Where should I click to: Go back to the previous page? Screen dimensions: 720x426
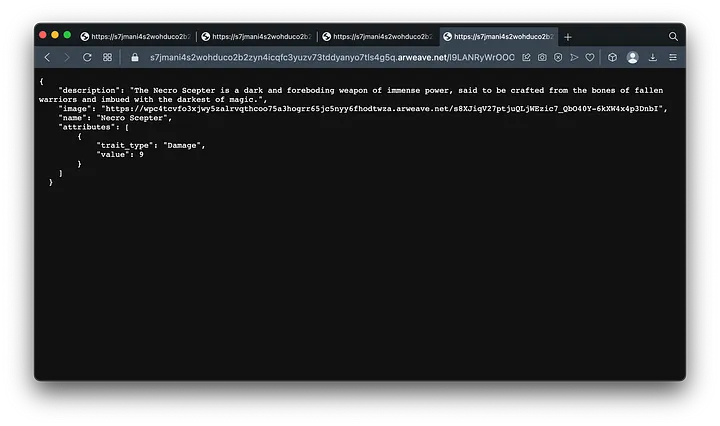click(x=47, y=58)
